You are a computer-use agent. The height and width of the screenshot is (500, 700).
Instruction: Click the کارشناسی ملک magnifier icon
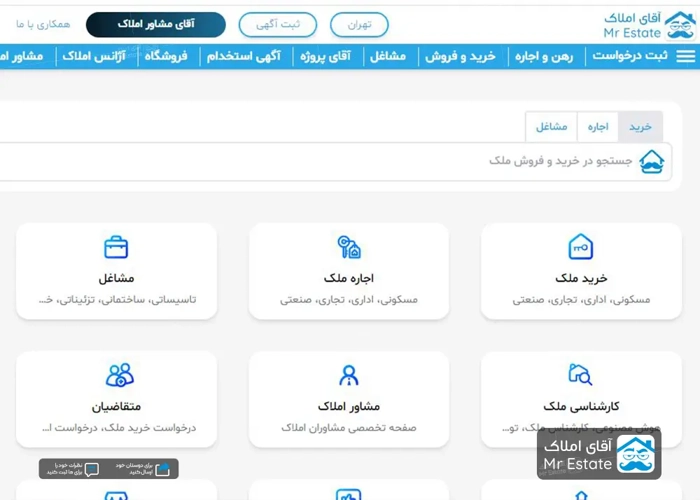coord(581,375)
